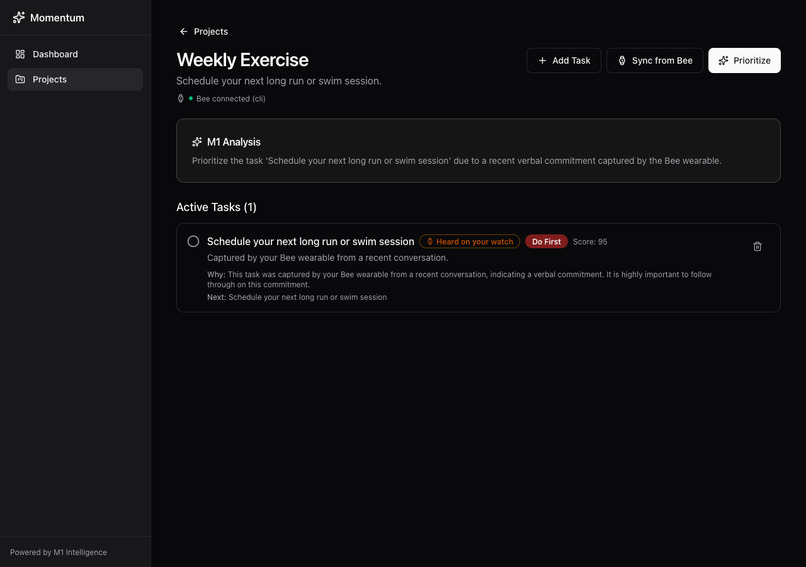Go back to Projects with arrow link
806x567 pixels.
204,31
